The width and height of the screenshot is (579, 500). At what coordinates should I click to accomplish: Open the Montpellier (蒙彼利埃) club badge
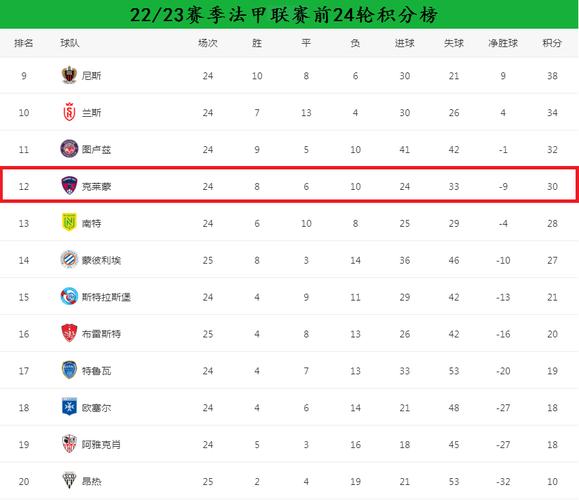[x=69, y=259]
